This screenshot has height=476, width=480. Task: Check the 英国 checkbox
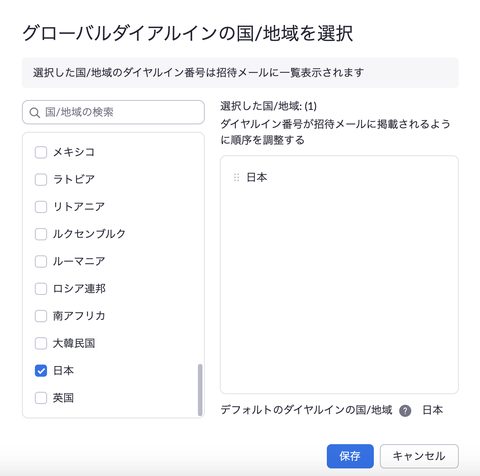click(x=41, y=398)
